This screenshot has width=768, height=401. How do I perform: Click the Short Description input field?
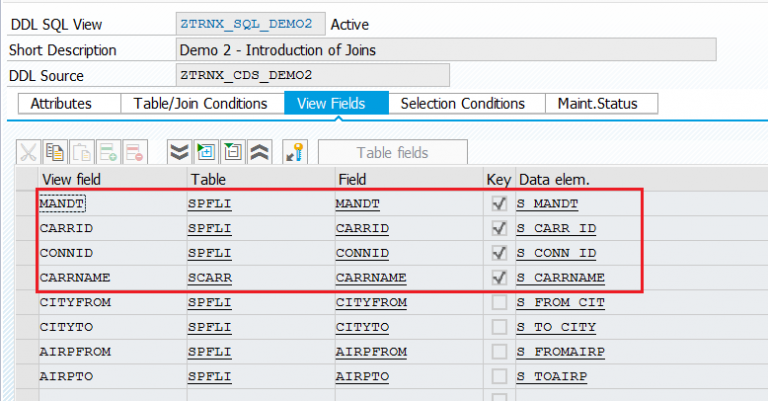[445, 50]
